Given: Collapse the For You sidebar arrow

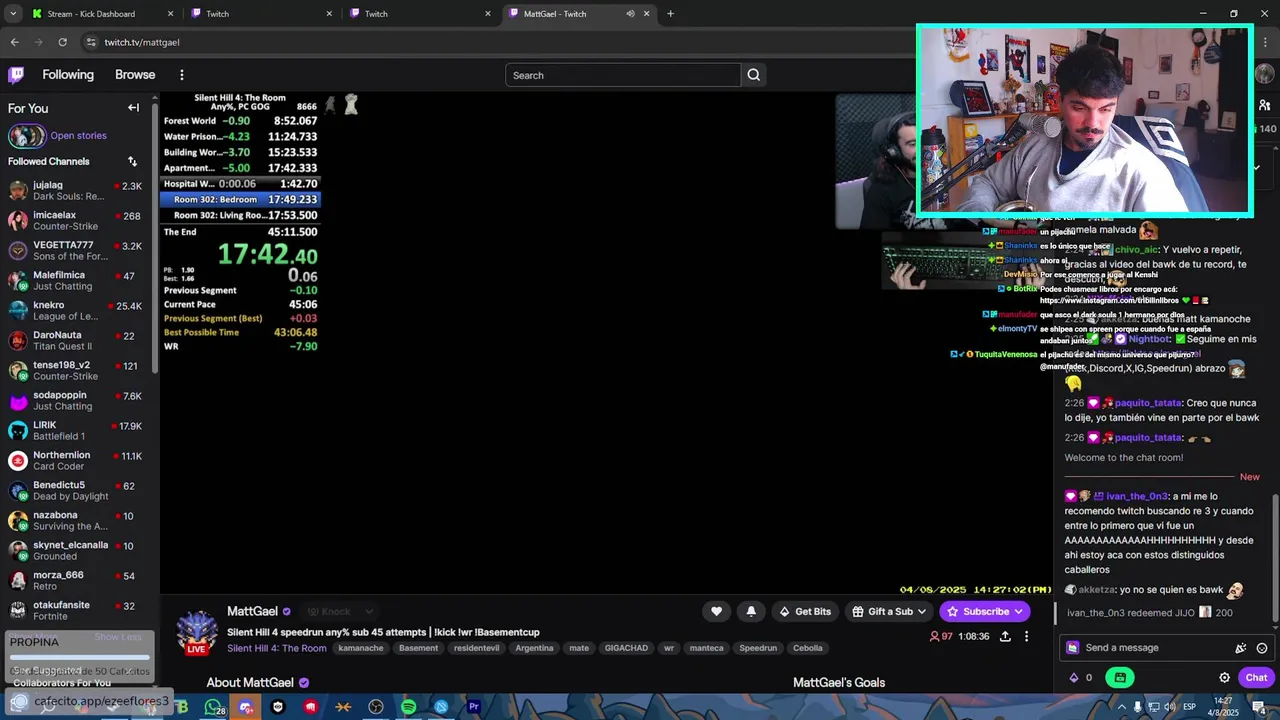Looking at the screenshot, I should click(133, 108).
